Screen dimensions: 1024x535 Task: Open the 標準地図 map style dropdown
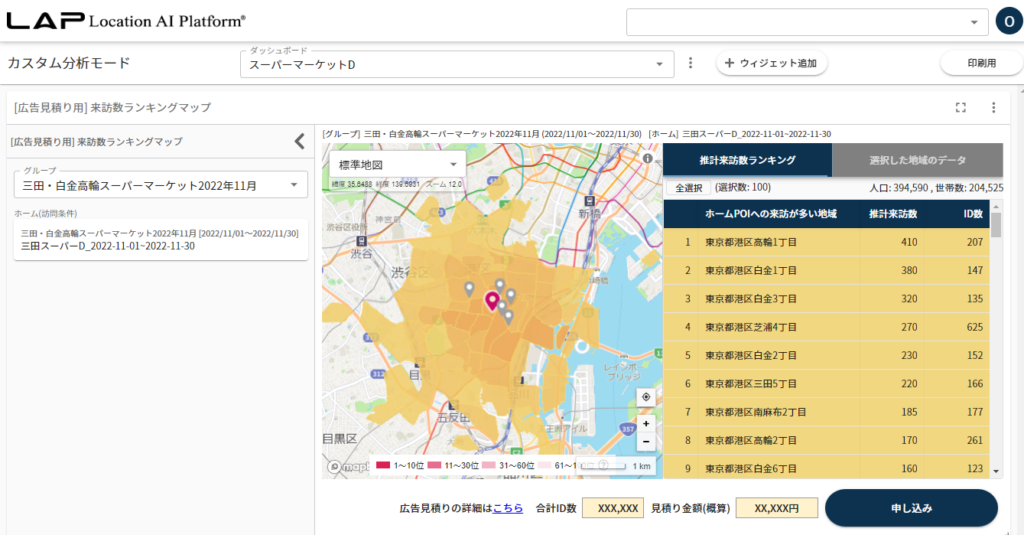click(x=397, y=164)
